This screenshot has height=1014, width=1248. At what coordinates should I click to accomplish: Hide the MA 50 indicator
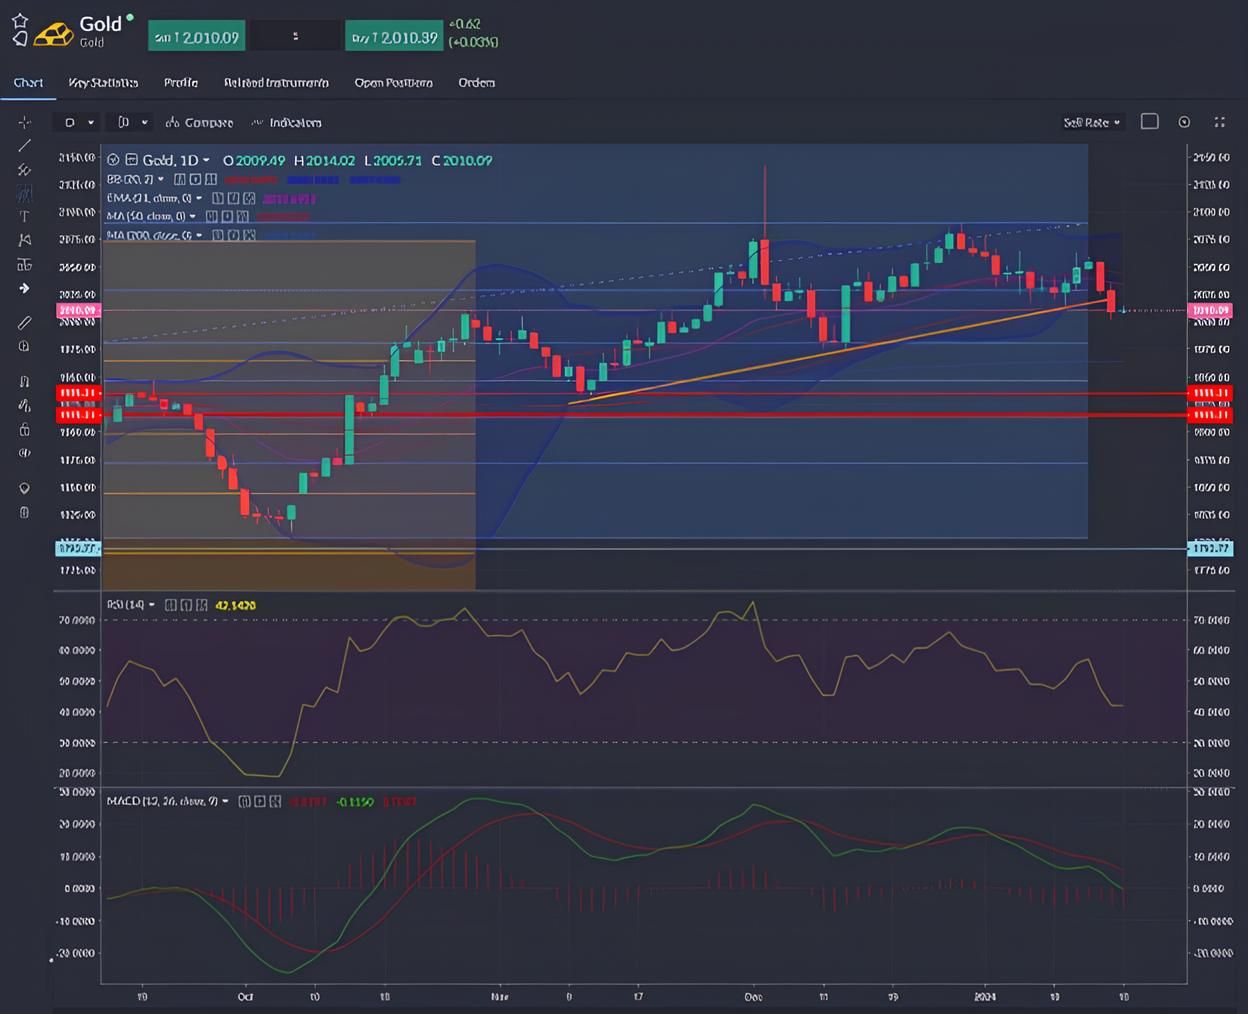click(x=212, y=216)
